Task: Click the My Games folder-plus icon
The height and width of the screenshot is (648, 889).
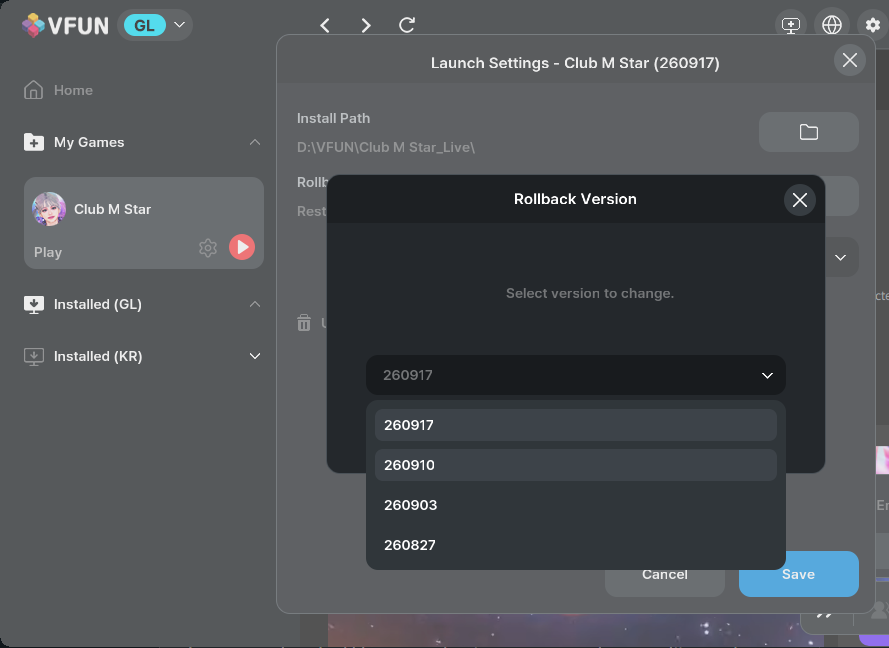Action: pos(33,142)
